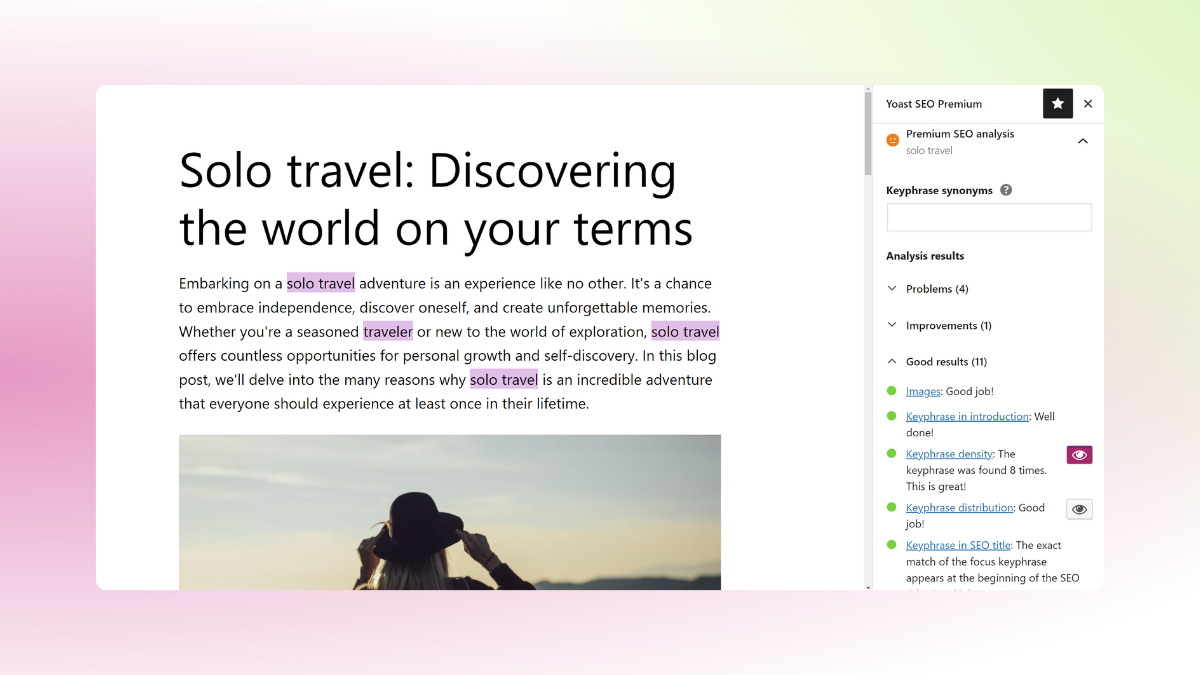The image size is (1200, 675).
Task: Click the Keyphrase synonyms help question mark
Action: coord(1006,190)
